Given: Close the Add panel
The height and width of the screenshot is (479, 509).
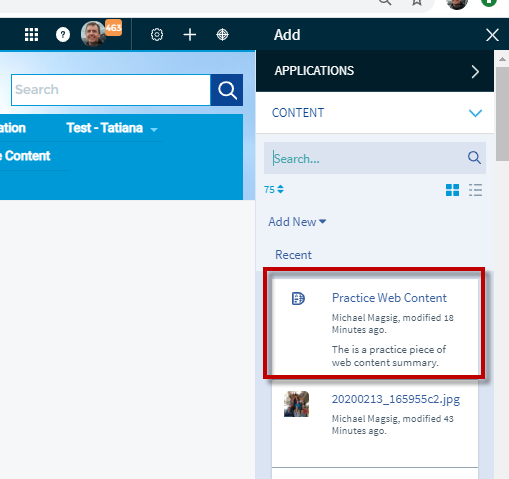Looking at the screenshot, I should [x=492, y=35].
